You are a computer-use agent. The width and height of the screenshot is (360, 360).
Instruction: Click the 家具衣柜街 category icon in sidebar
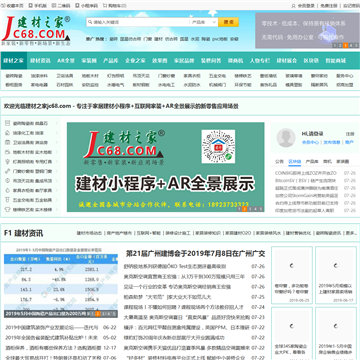(x=8, y=190)
